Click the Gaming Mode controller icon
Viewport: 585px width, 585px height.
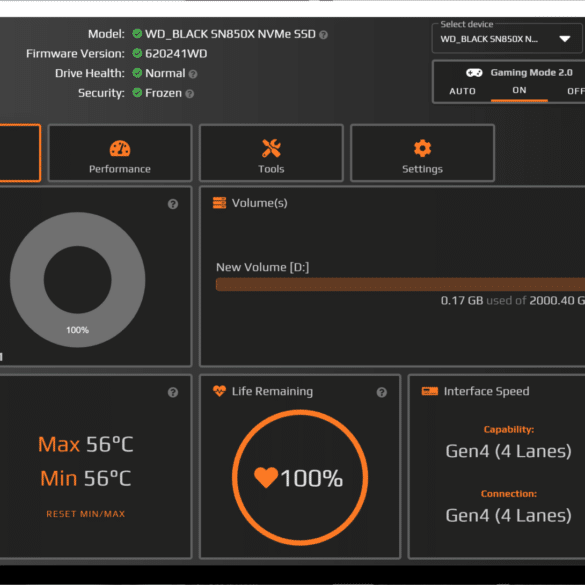click(474, 72)
